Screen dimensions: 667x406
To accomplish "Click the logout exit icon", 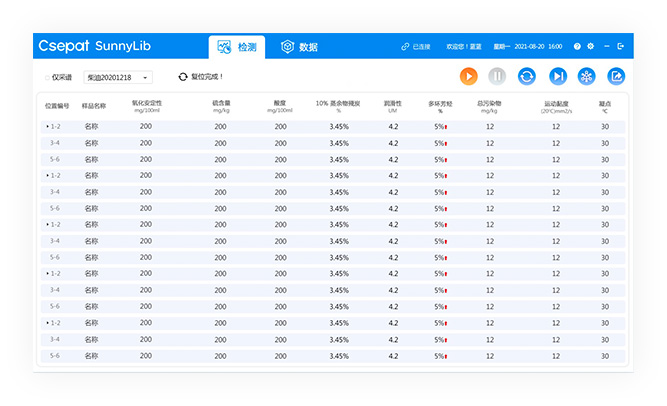I will tap(621, 47).
